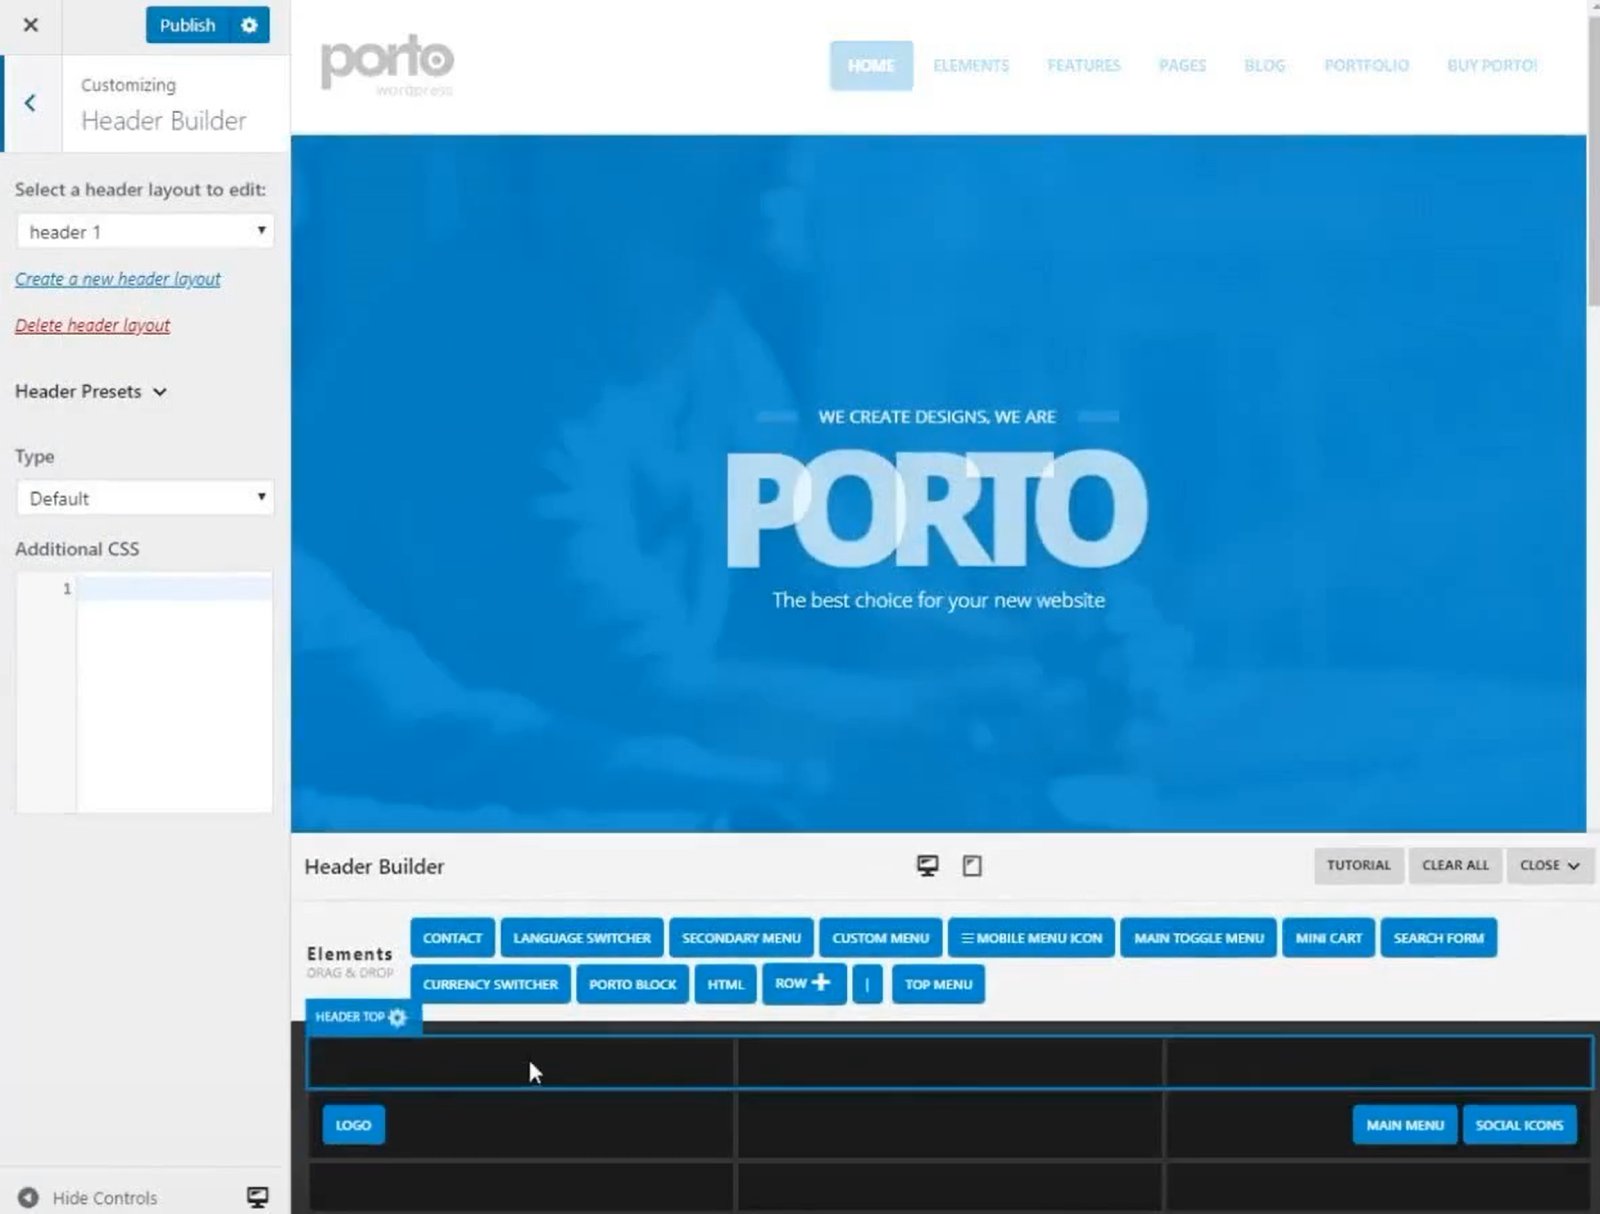This screenshot has width=1600, height=1214.
Task: Switch Header Builder to desktop view icon
Action: [927, 865]
